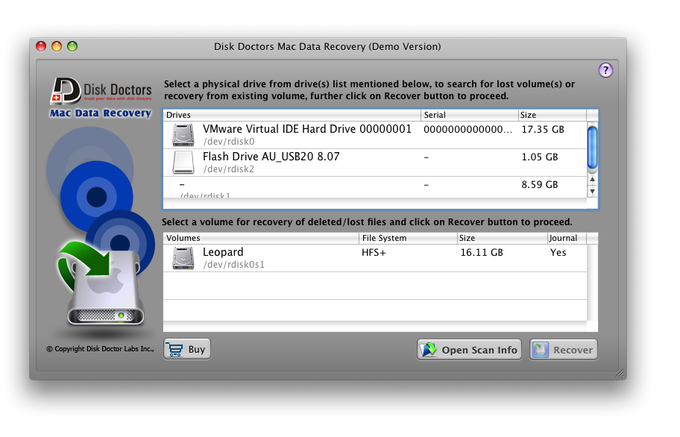The height and width of the screenshot is (437, 680).
Task: Select the Leopard volume row
Action: pos(375,258)
